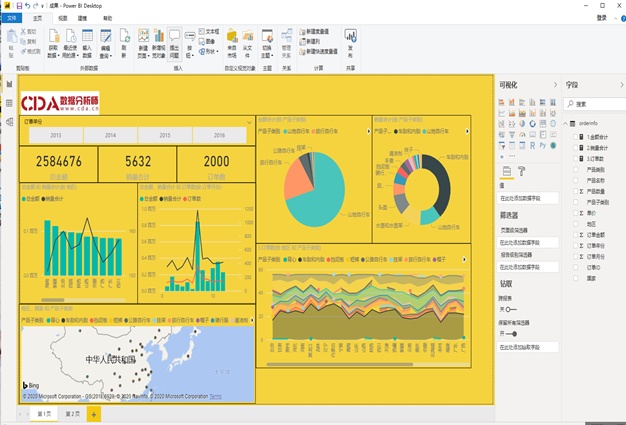The width and height of the screenshot is (626, 425).
Task: Select the 第1页 page tab
Action: pos(44,414)
